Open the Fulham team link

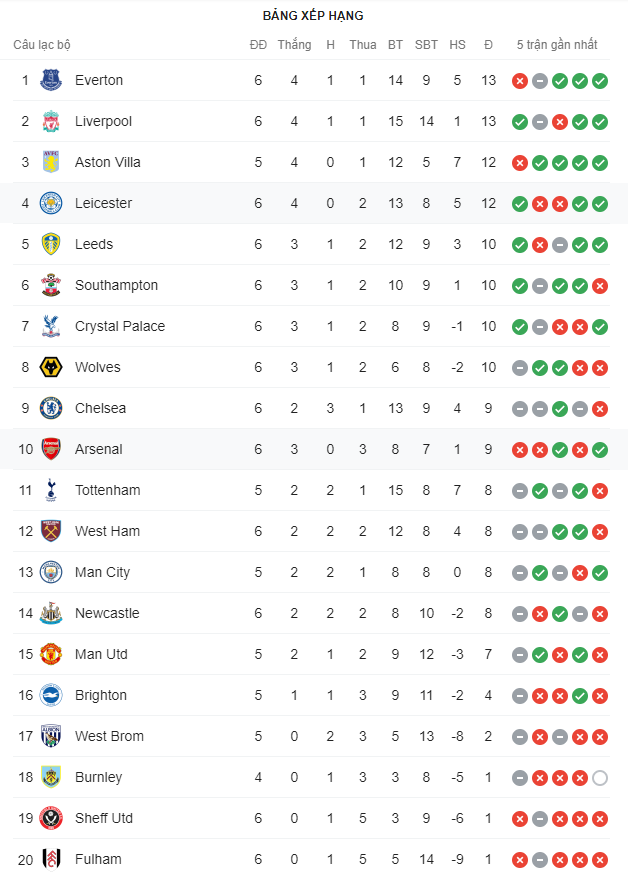(x=98, y=859)
